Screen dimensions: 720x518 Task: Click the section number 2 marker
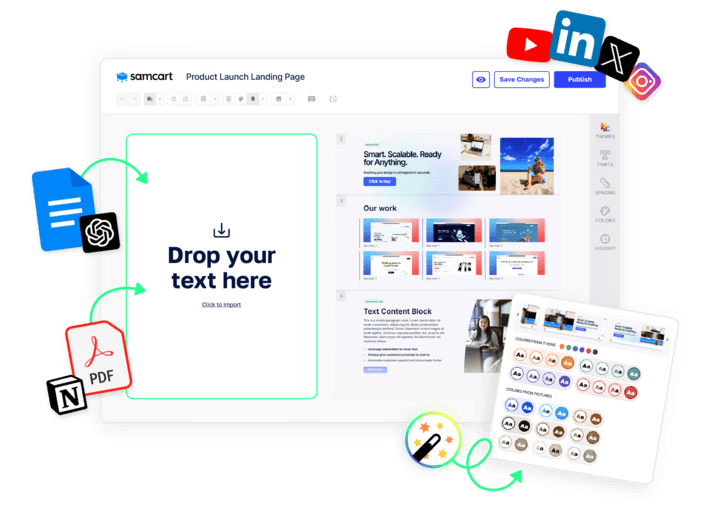[341, 139]
